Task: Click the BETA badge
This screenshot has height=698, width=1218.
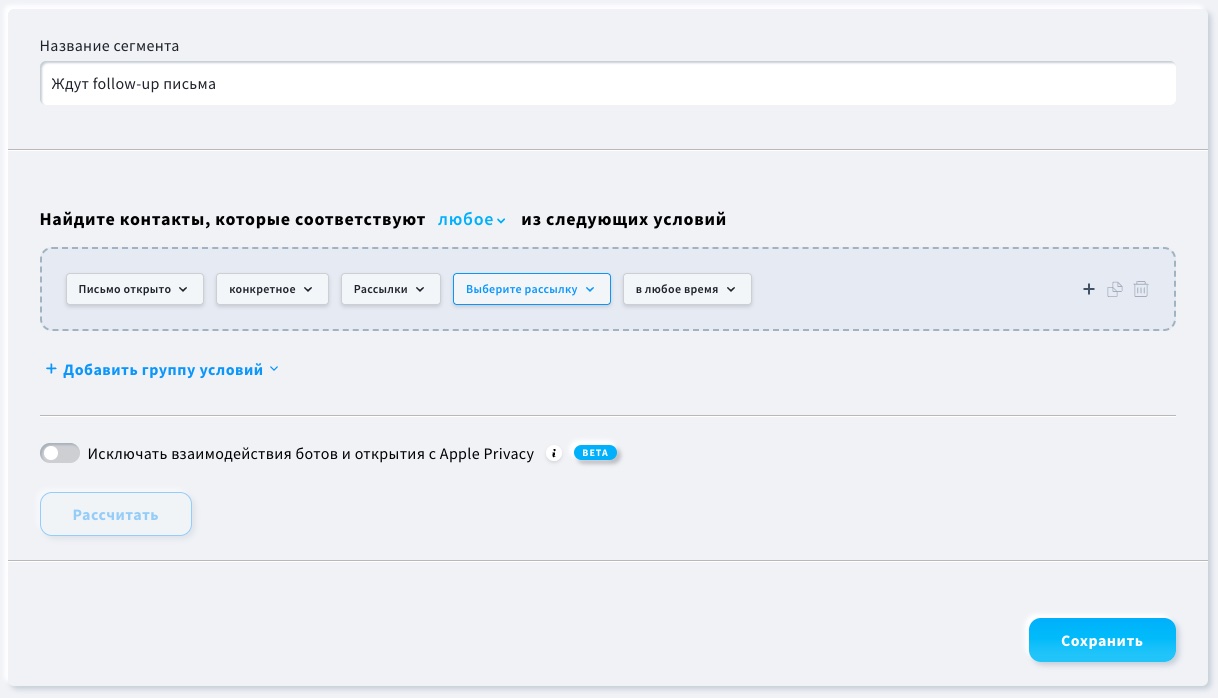Action: (595, 453)
